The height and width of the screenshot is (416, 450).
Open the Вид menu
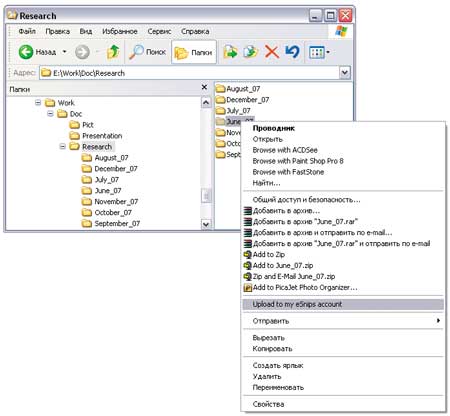pos(86,31)
